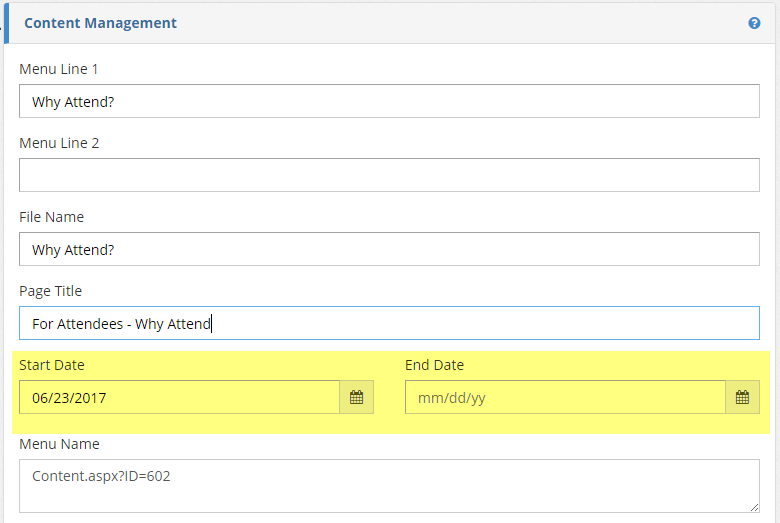Click the "File Name" label
Viewport: 780px width, 523px height.
pos(51,217)
